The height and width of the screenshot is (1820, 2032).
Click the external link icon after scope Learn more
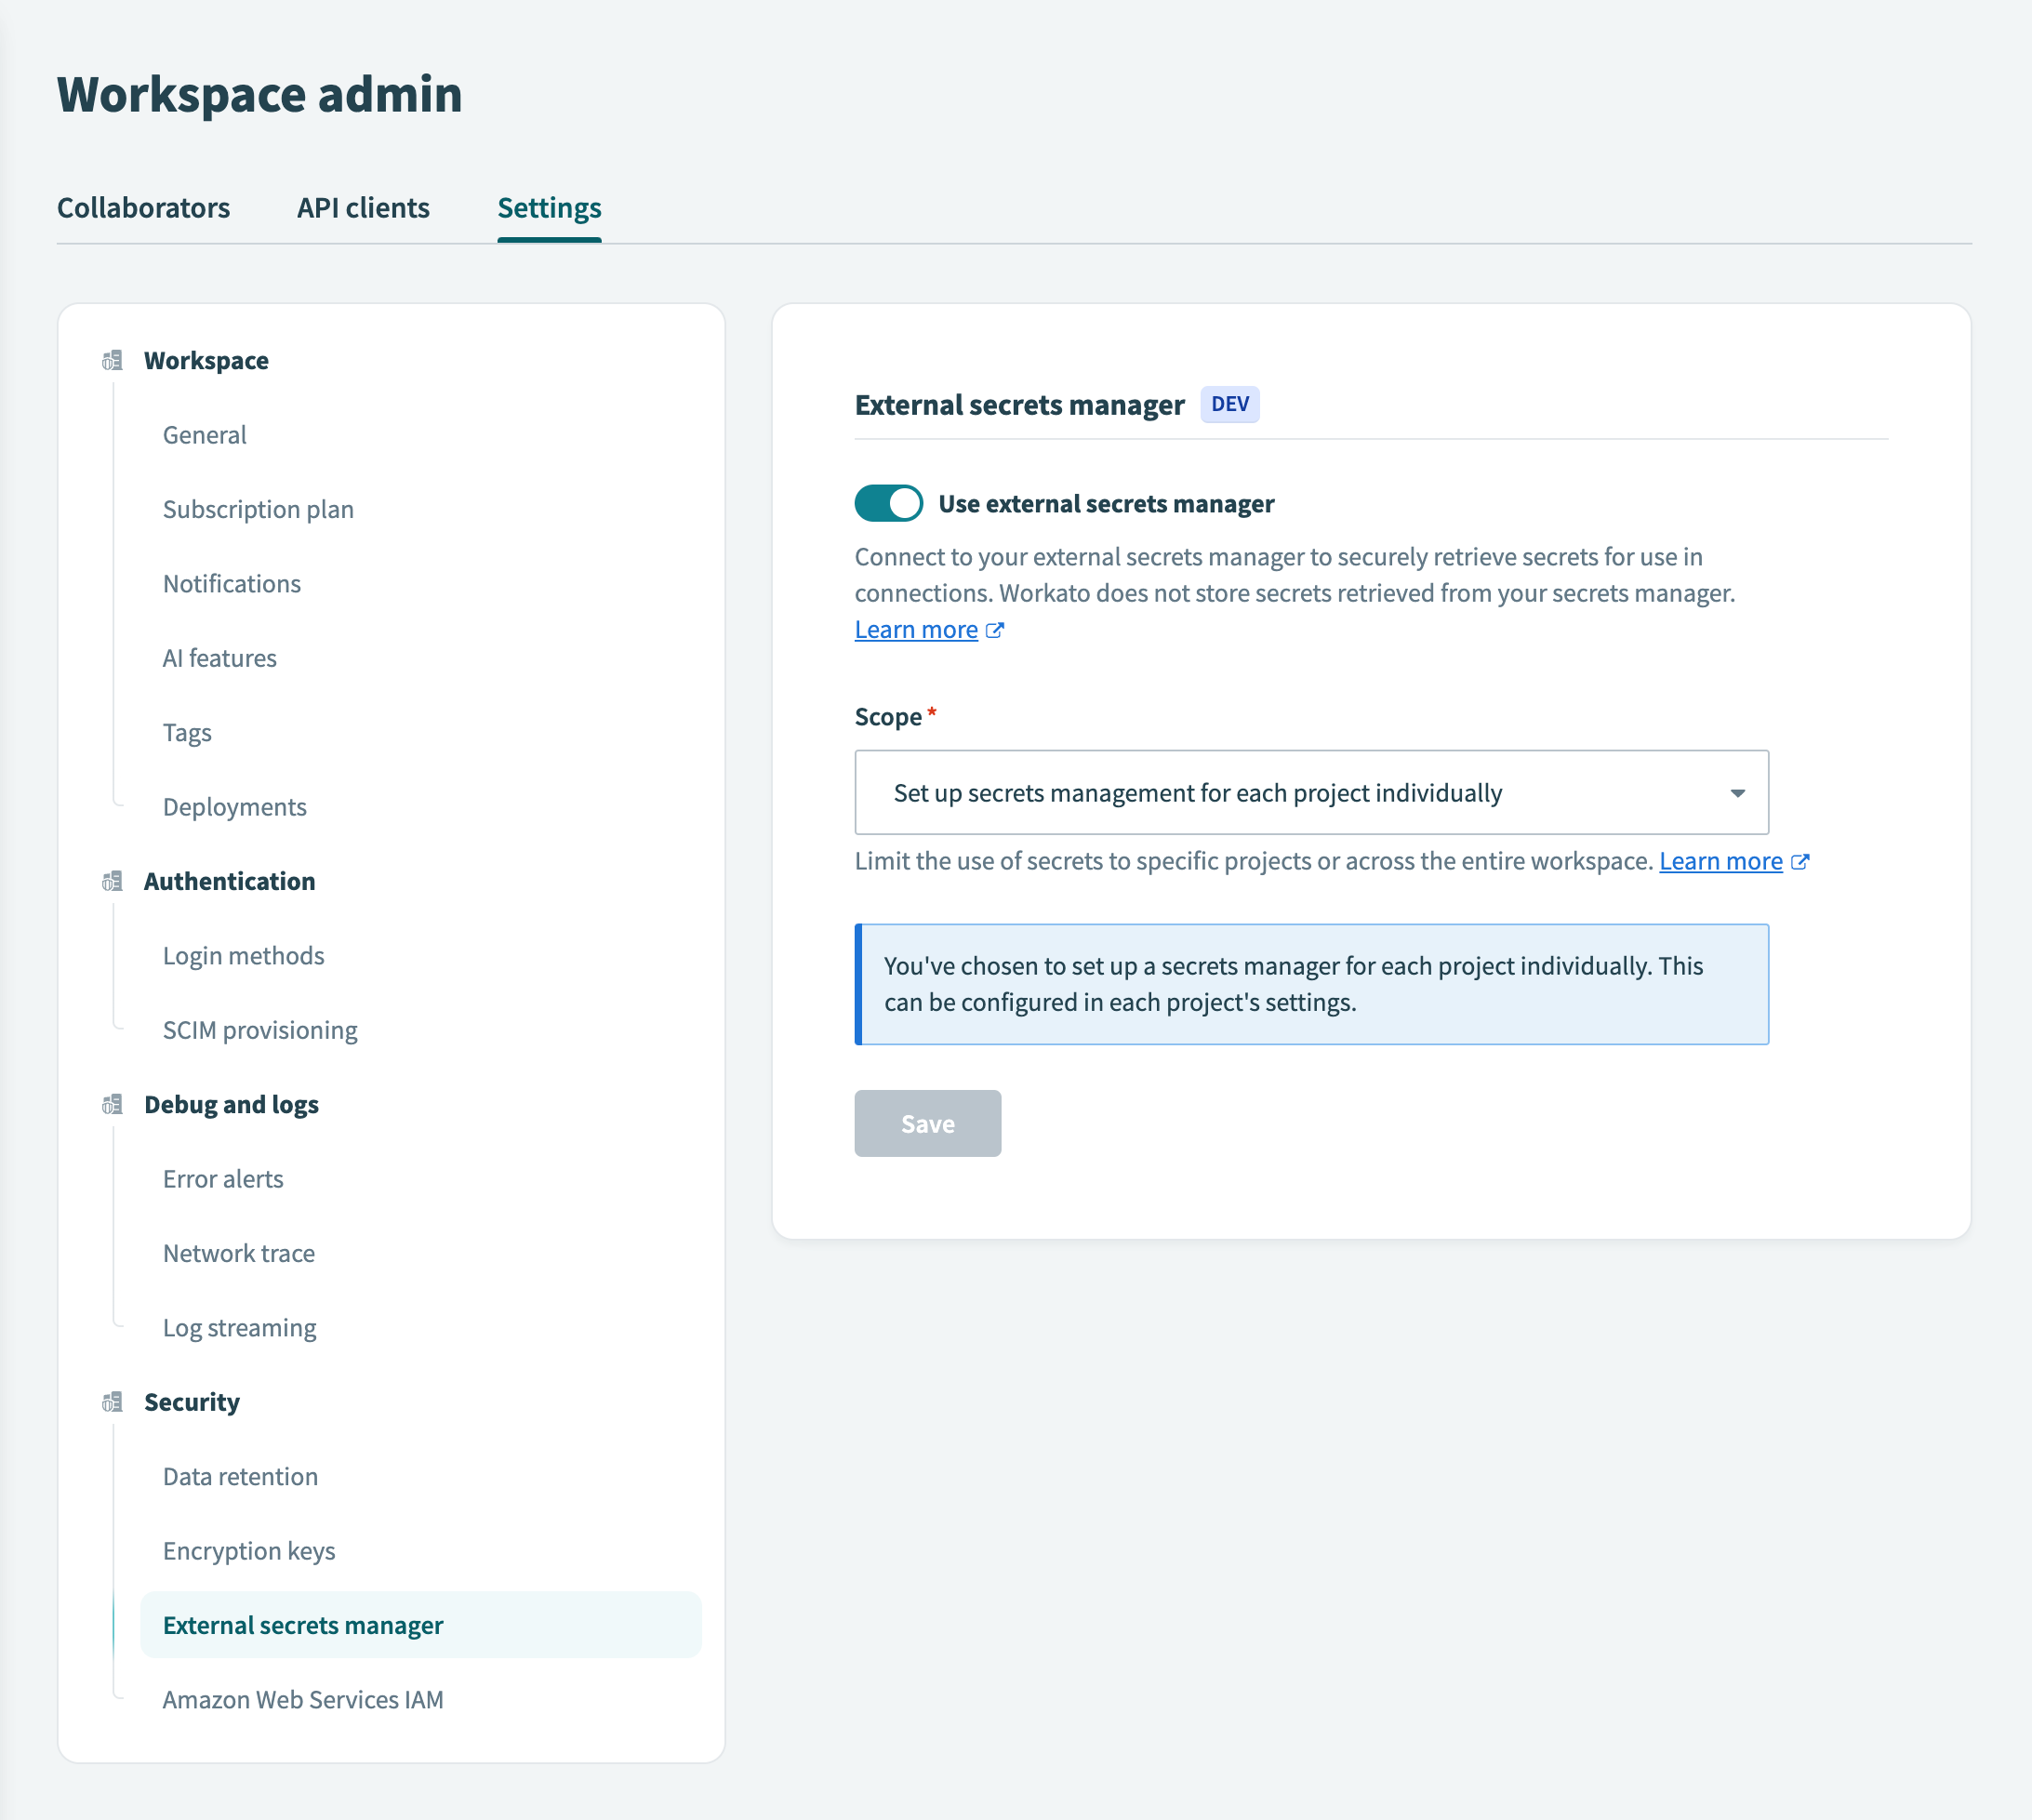tap(1802, 861)
